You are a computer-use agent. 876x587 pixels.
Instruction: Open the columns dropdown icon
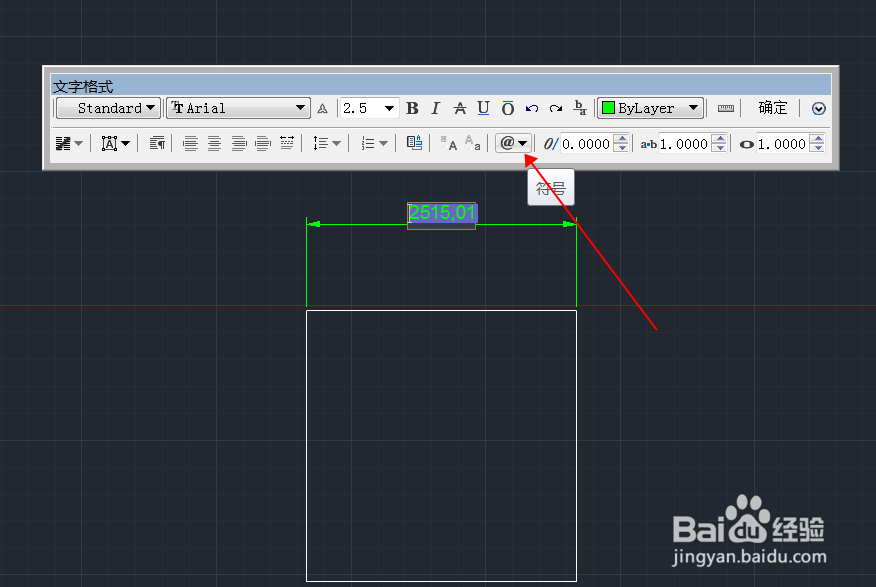click(x=69, y=144)
